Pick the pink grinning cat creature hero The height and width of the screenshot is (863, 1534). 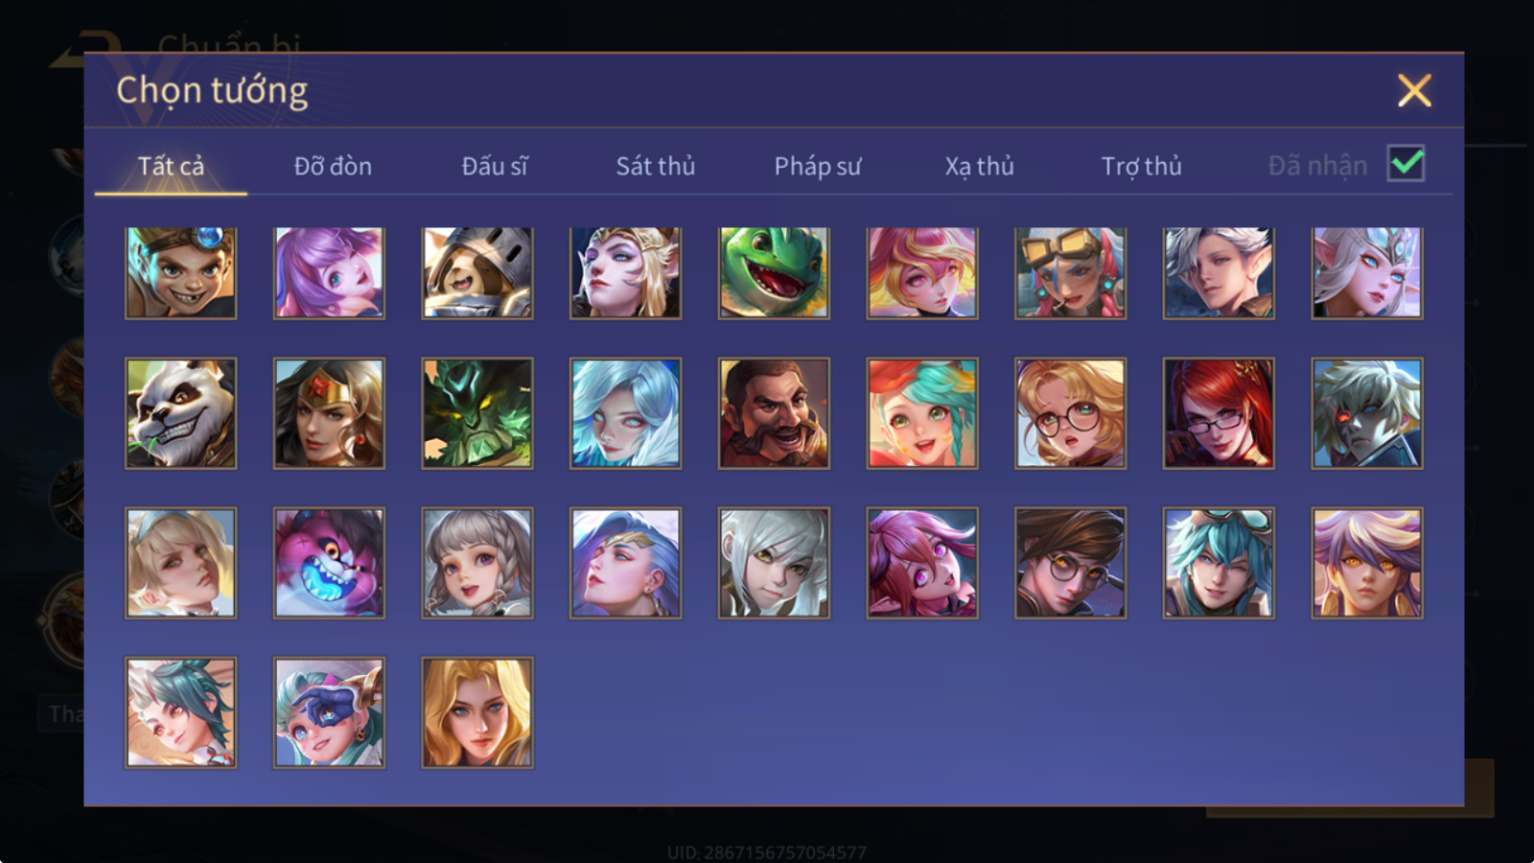click(329, 563)
